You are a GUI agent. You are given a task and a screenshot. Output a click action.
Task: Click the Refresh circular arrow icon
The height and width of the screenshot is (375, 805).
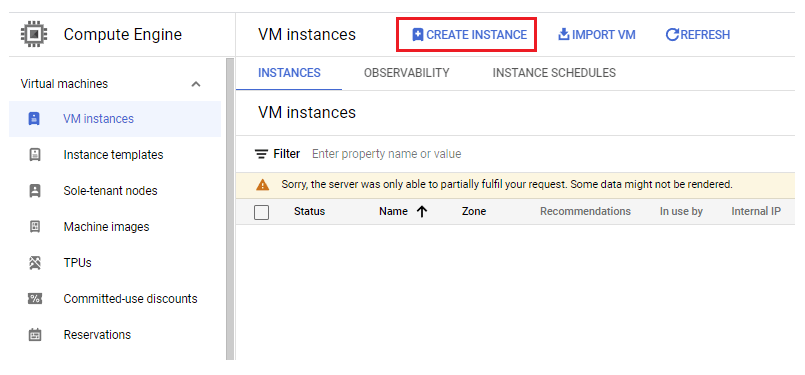[672, 35]
